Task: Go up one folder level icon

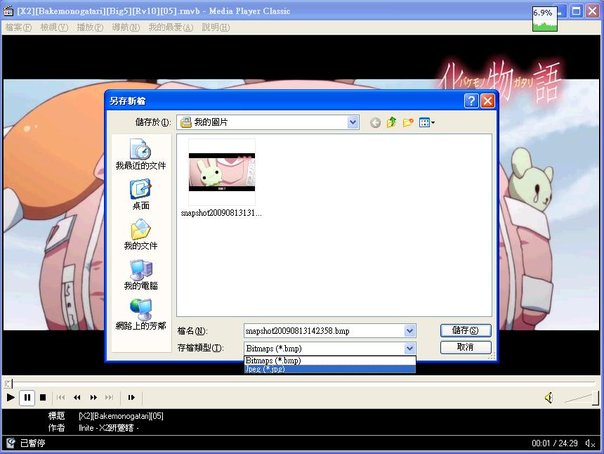Action: [x=391, y=122]
